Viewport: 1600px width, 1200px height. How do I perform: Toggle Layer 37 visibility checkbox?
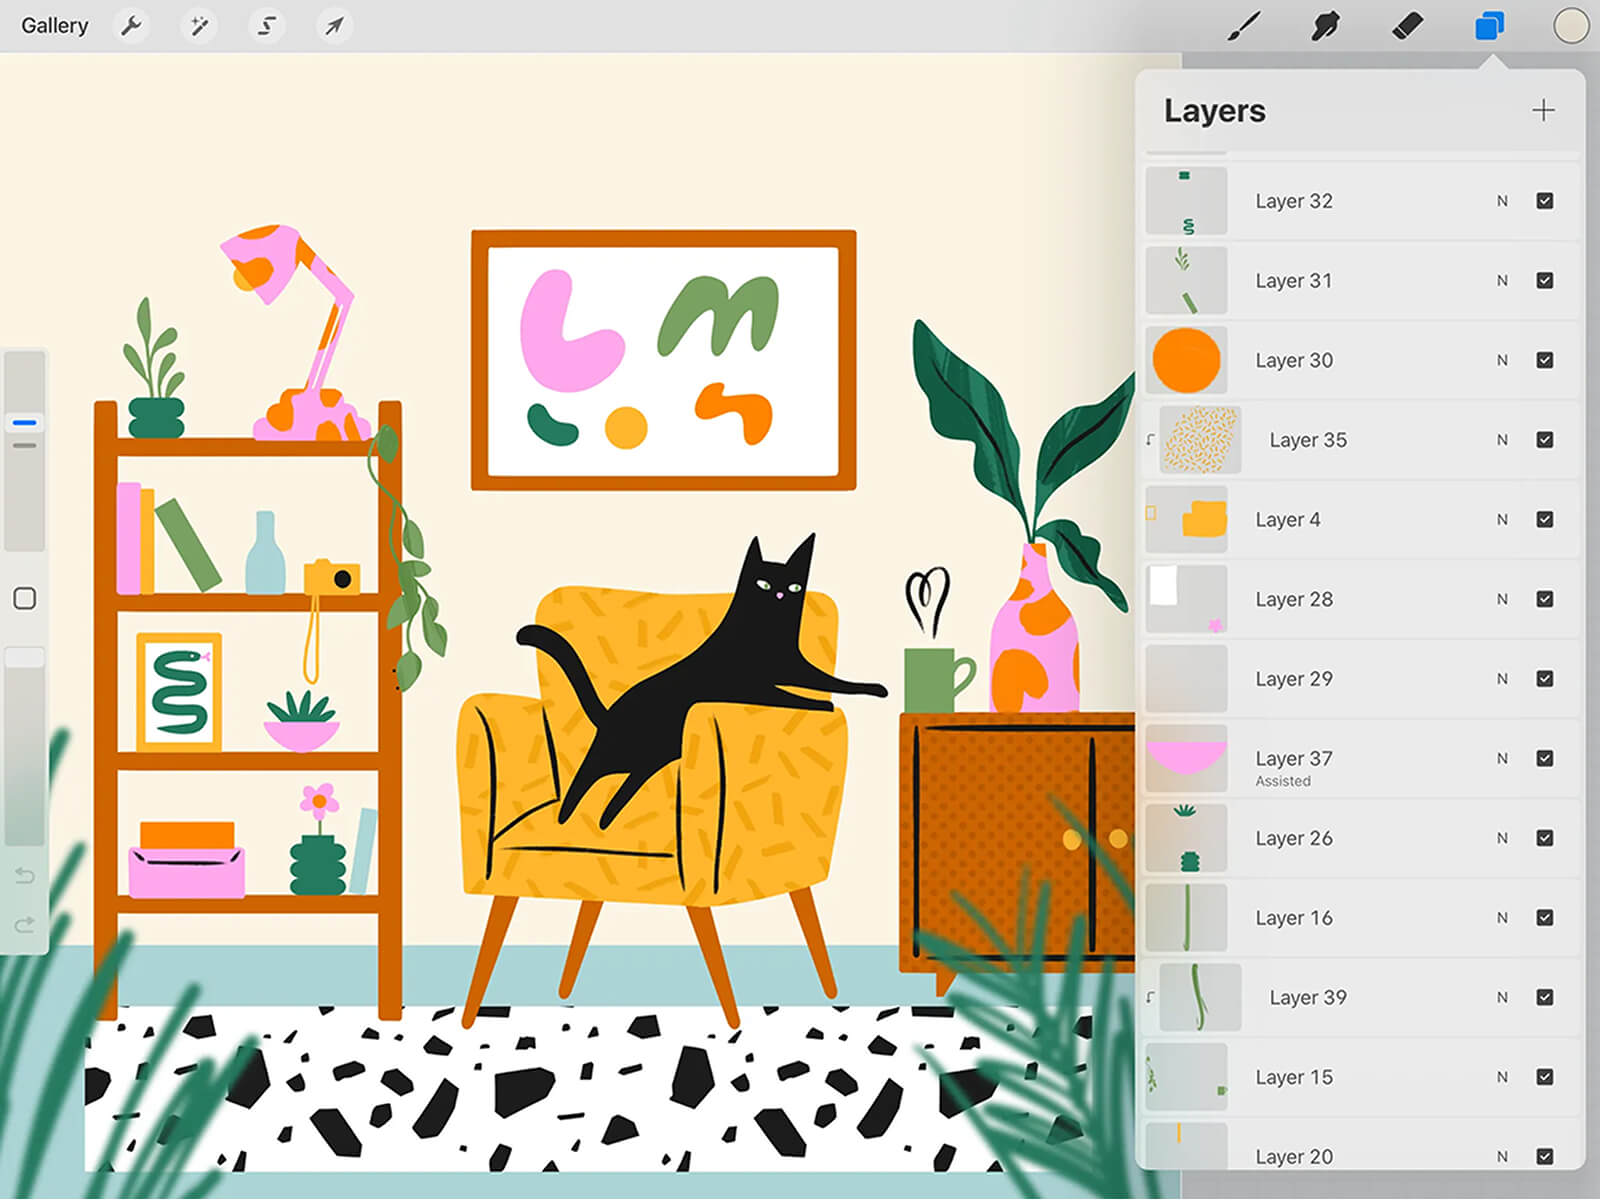pos(1545,759)
